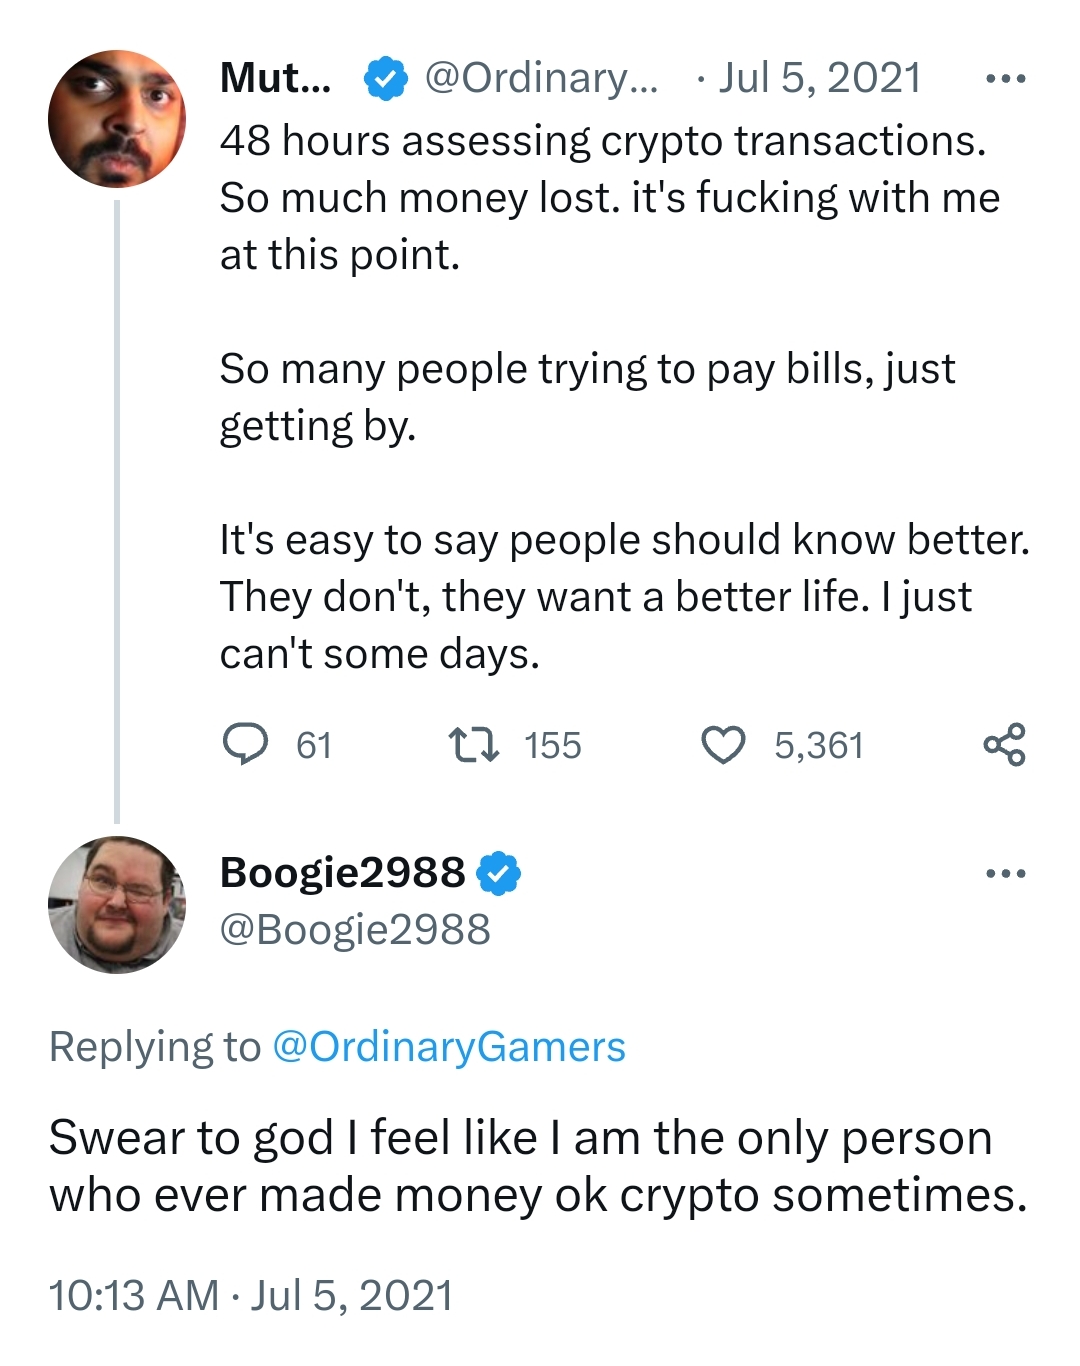The height and width of the screenshot is (1366, 1080).
Task: Click the Mut... display name
Action: click(x=275, y=78)
